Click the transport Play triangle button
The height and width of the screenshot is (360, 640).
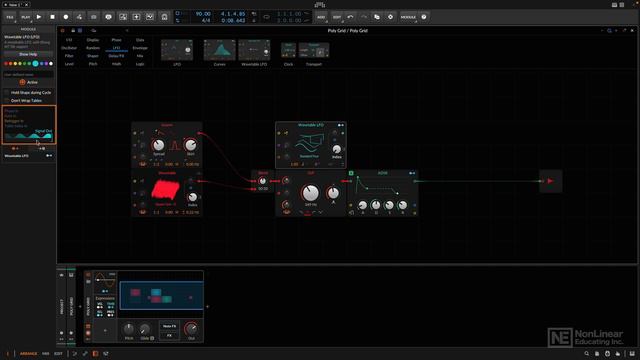[x=39, y=17]
